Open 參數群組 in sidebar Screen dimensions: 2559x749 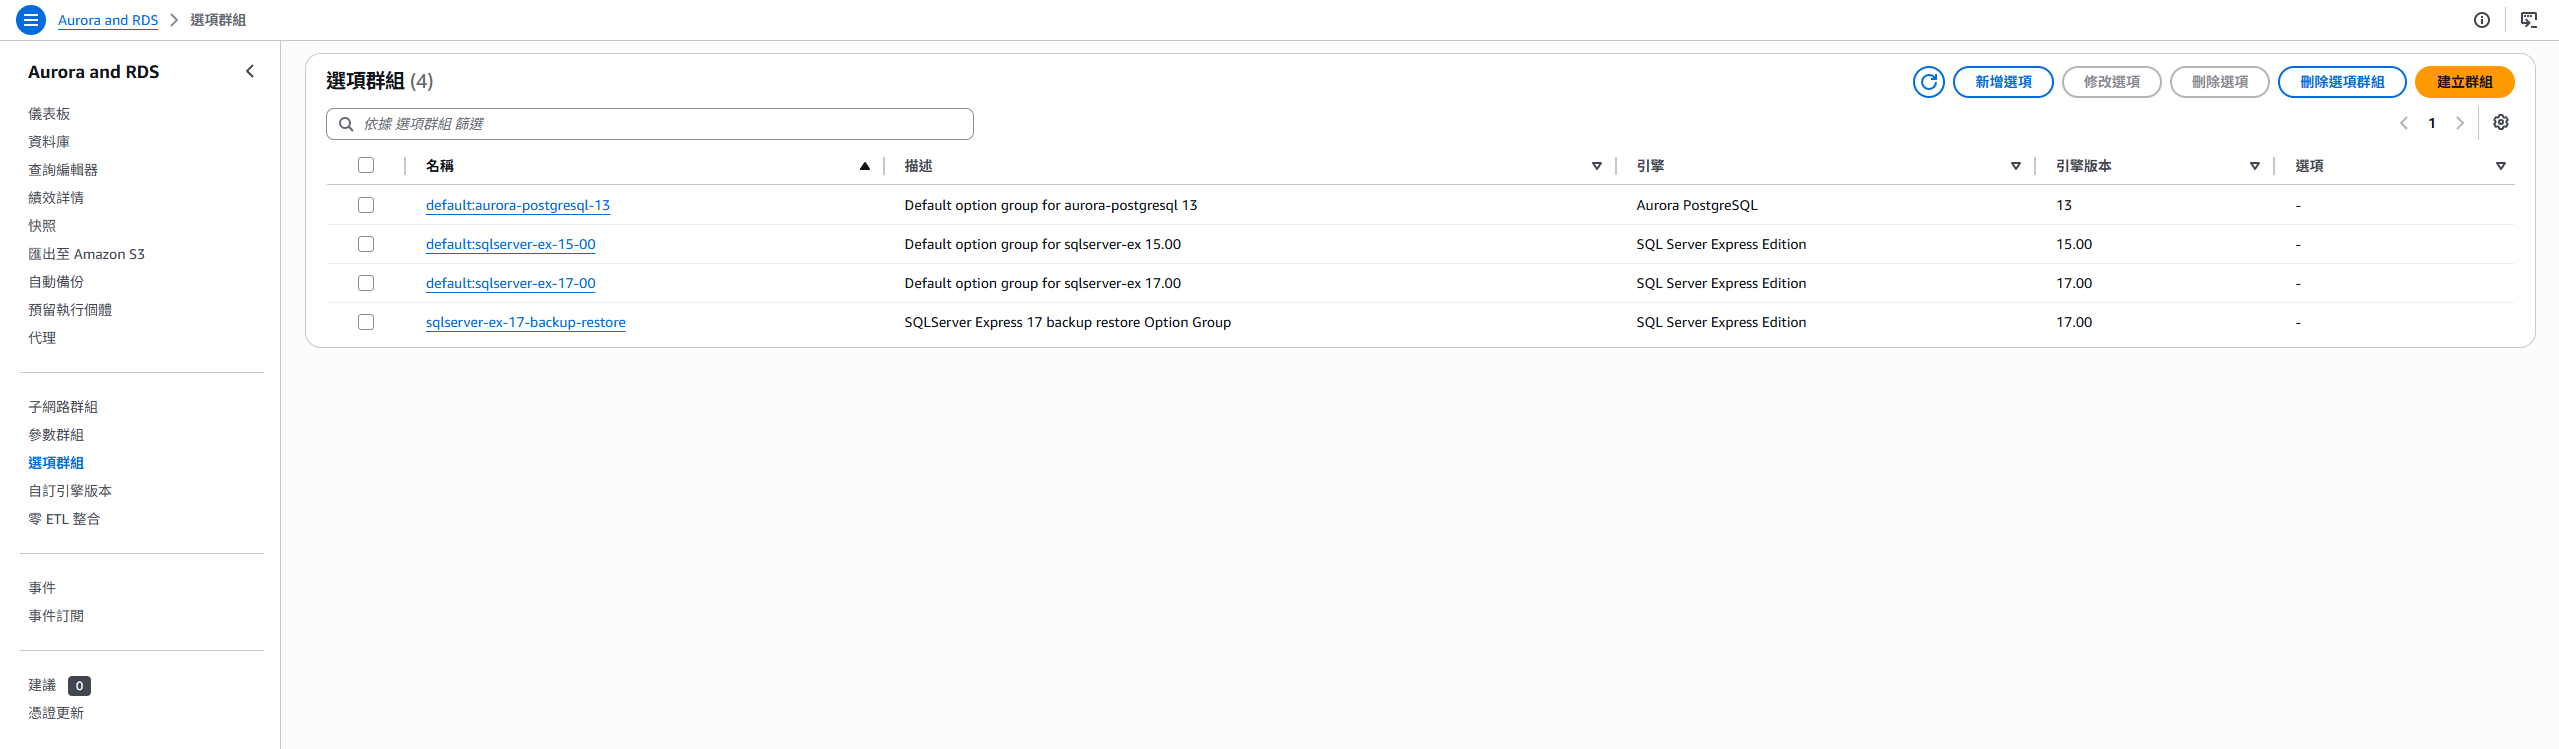(x=56, y=435)
